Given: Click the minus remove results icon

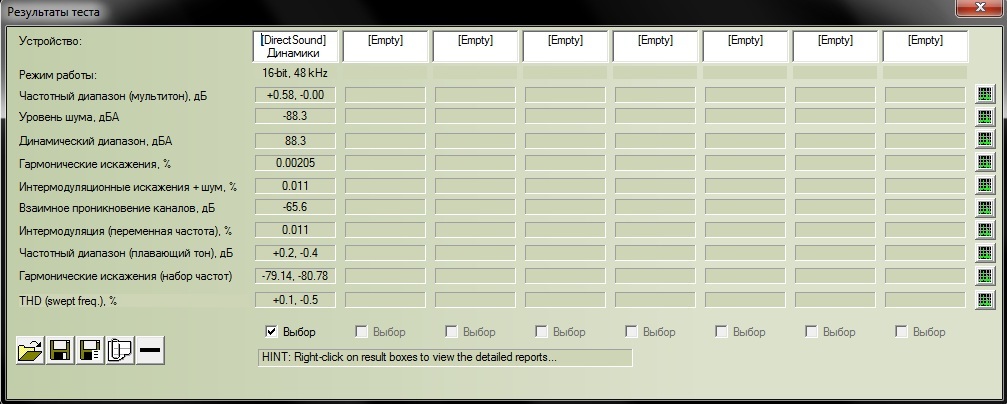Looking at the screenshot, I should click(x=151, y=351).
